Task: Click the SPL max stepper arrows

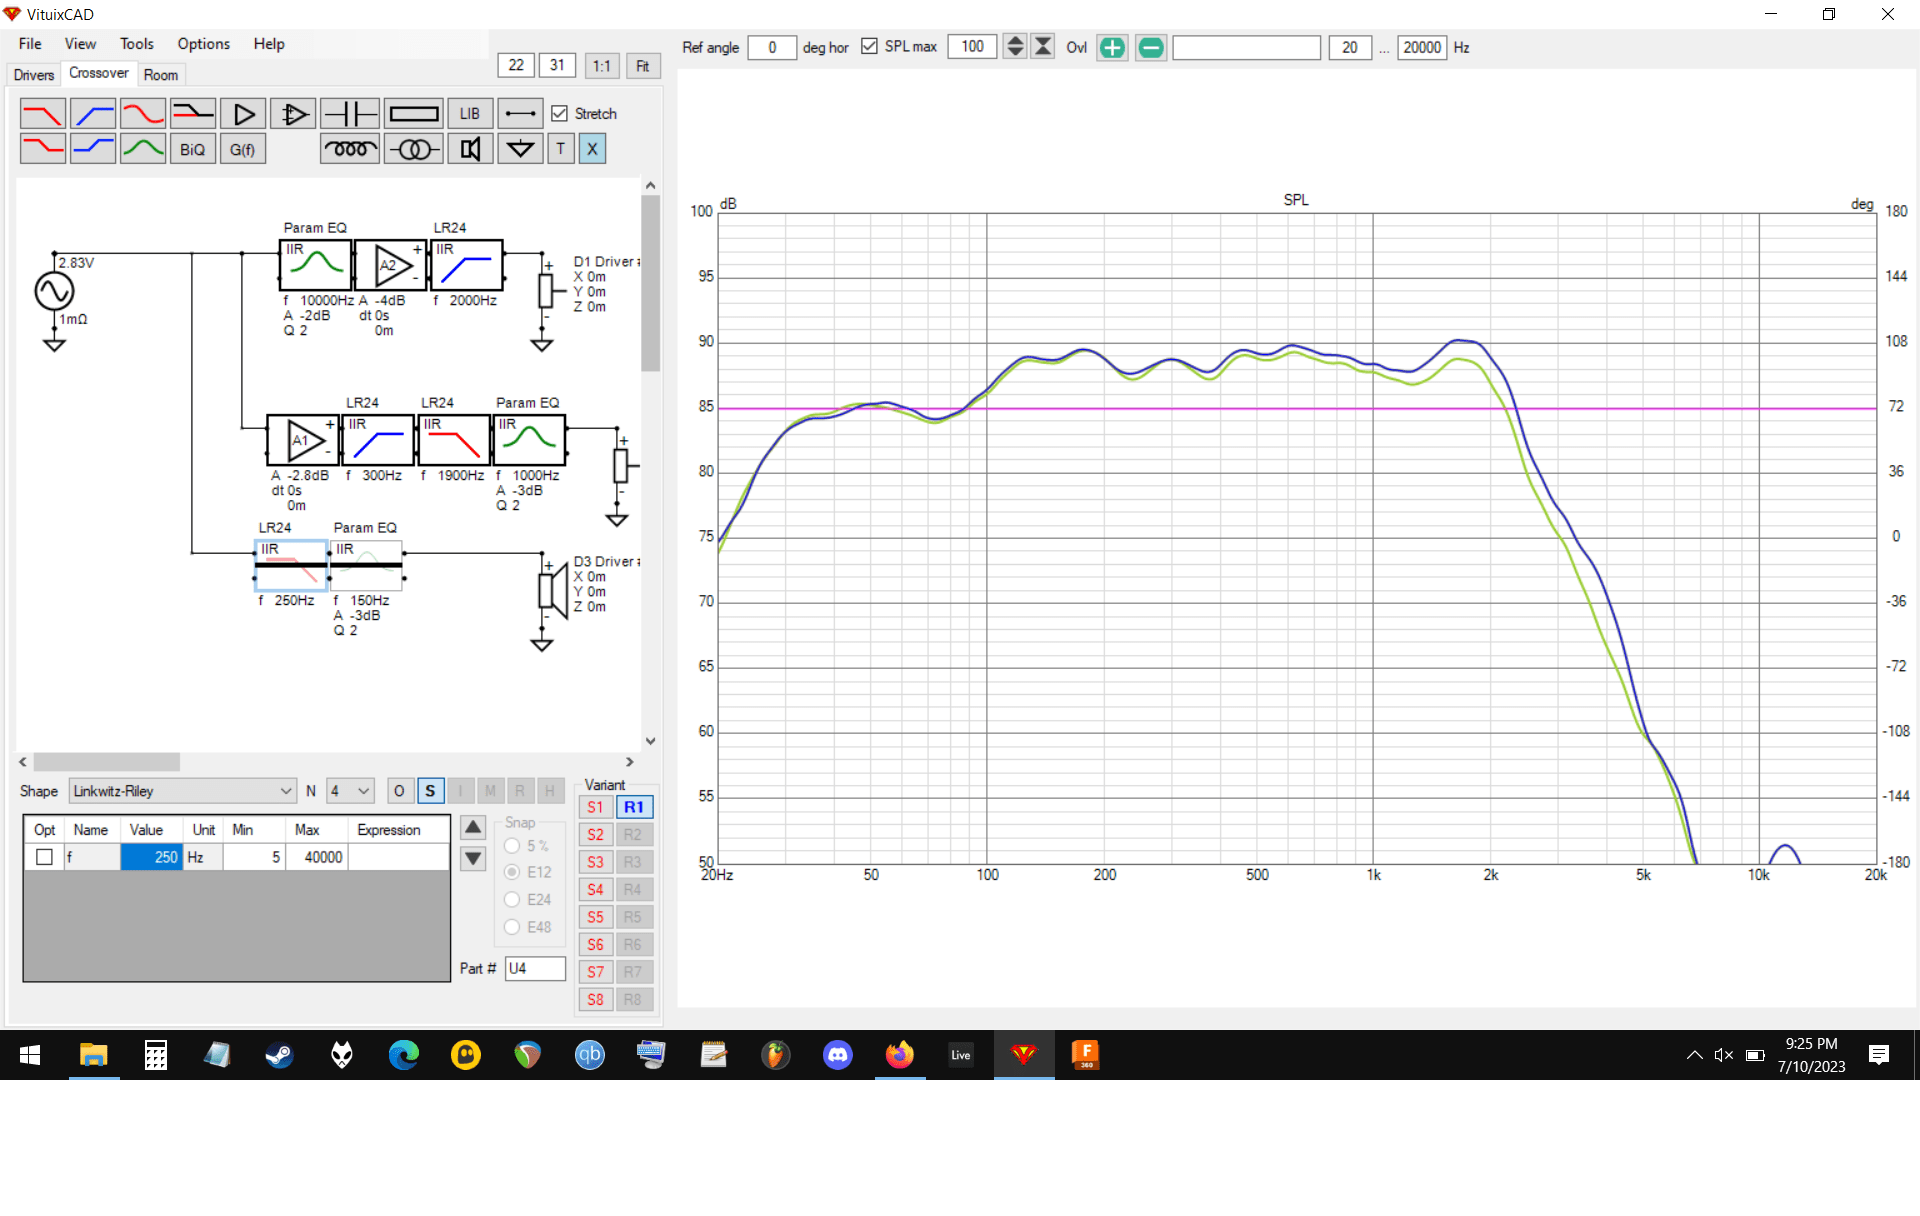Action: tap(1015, 46)
